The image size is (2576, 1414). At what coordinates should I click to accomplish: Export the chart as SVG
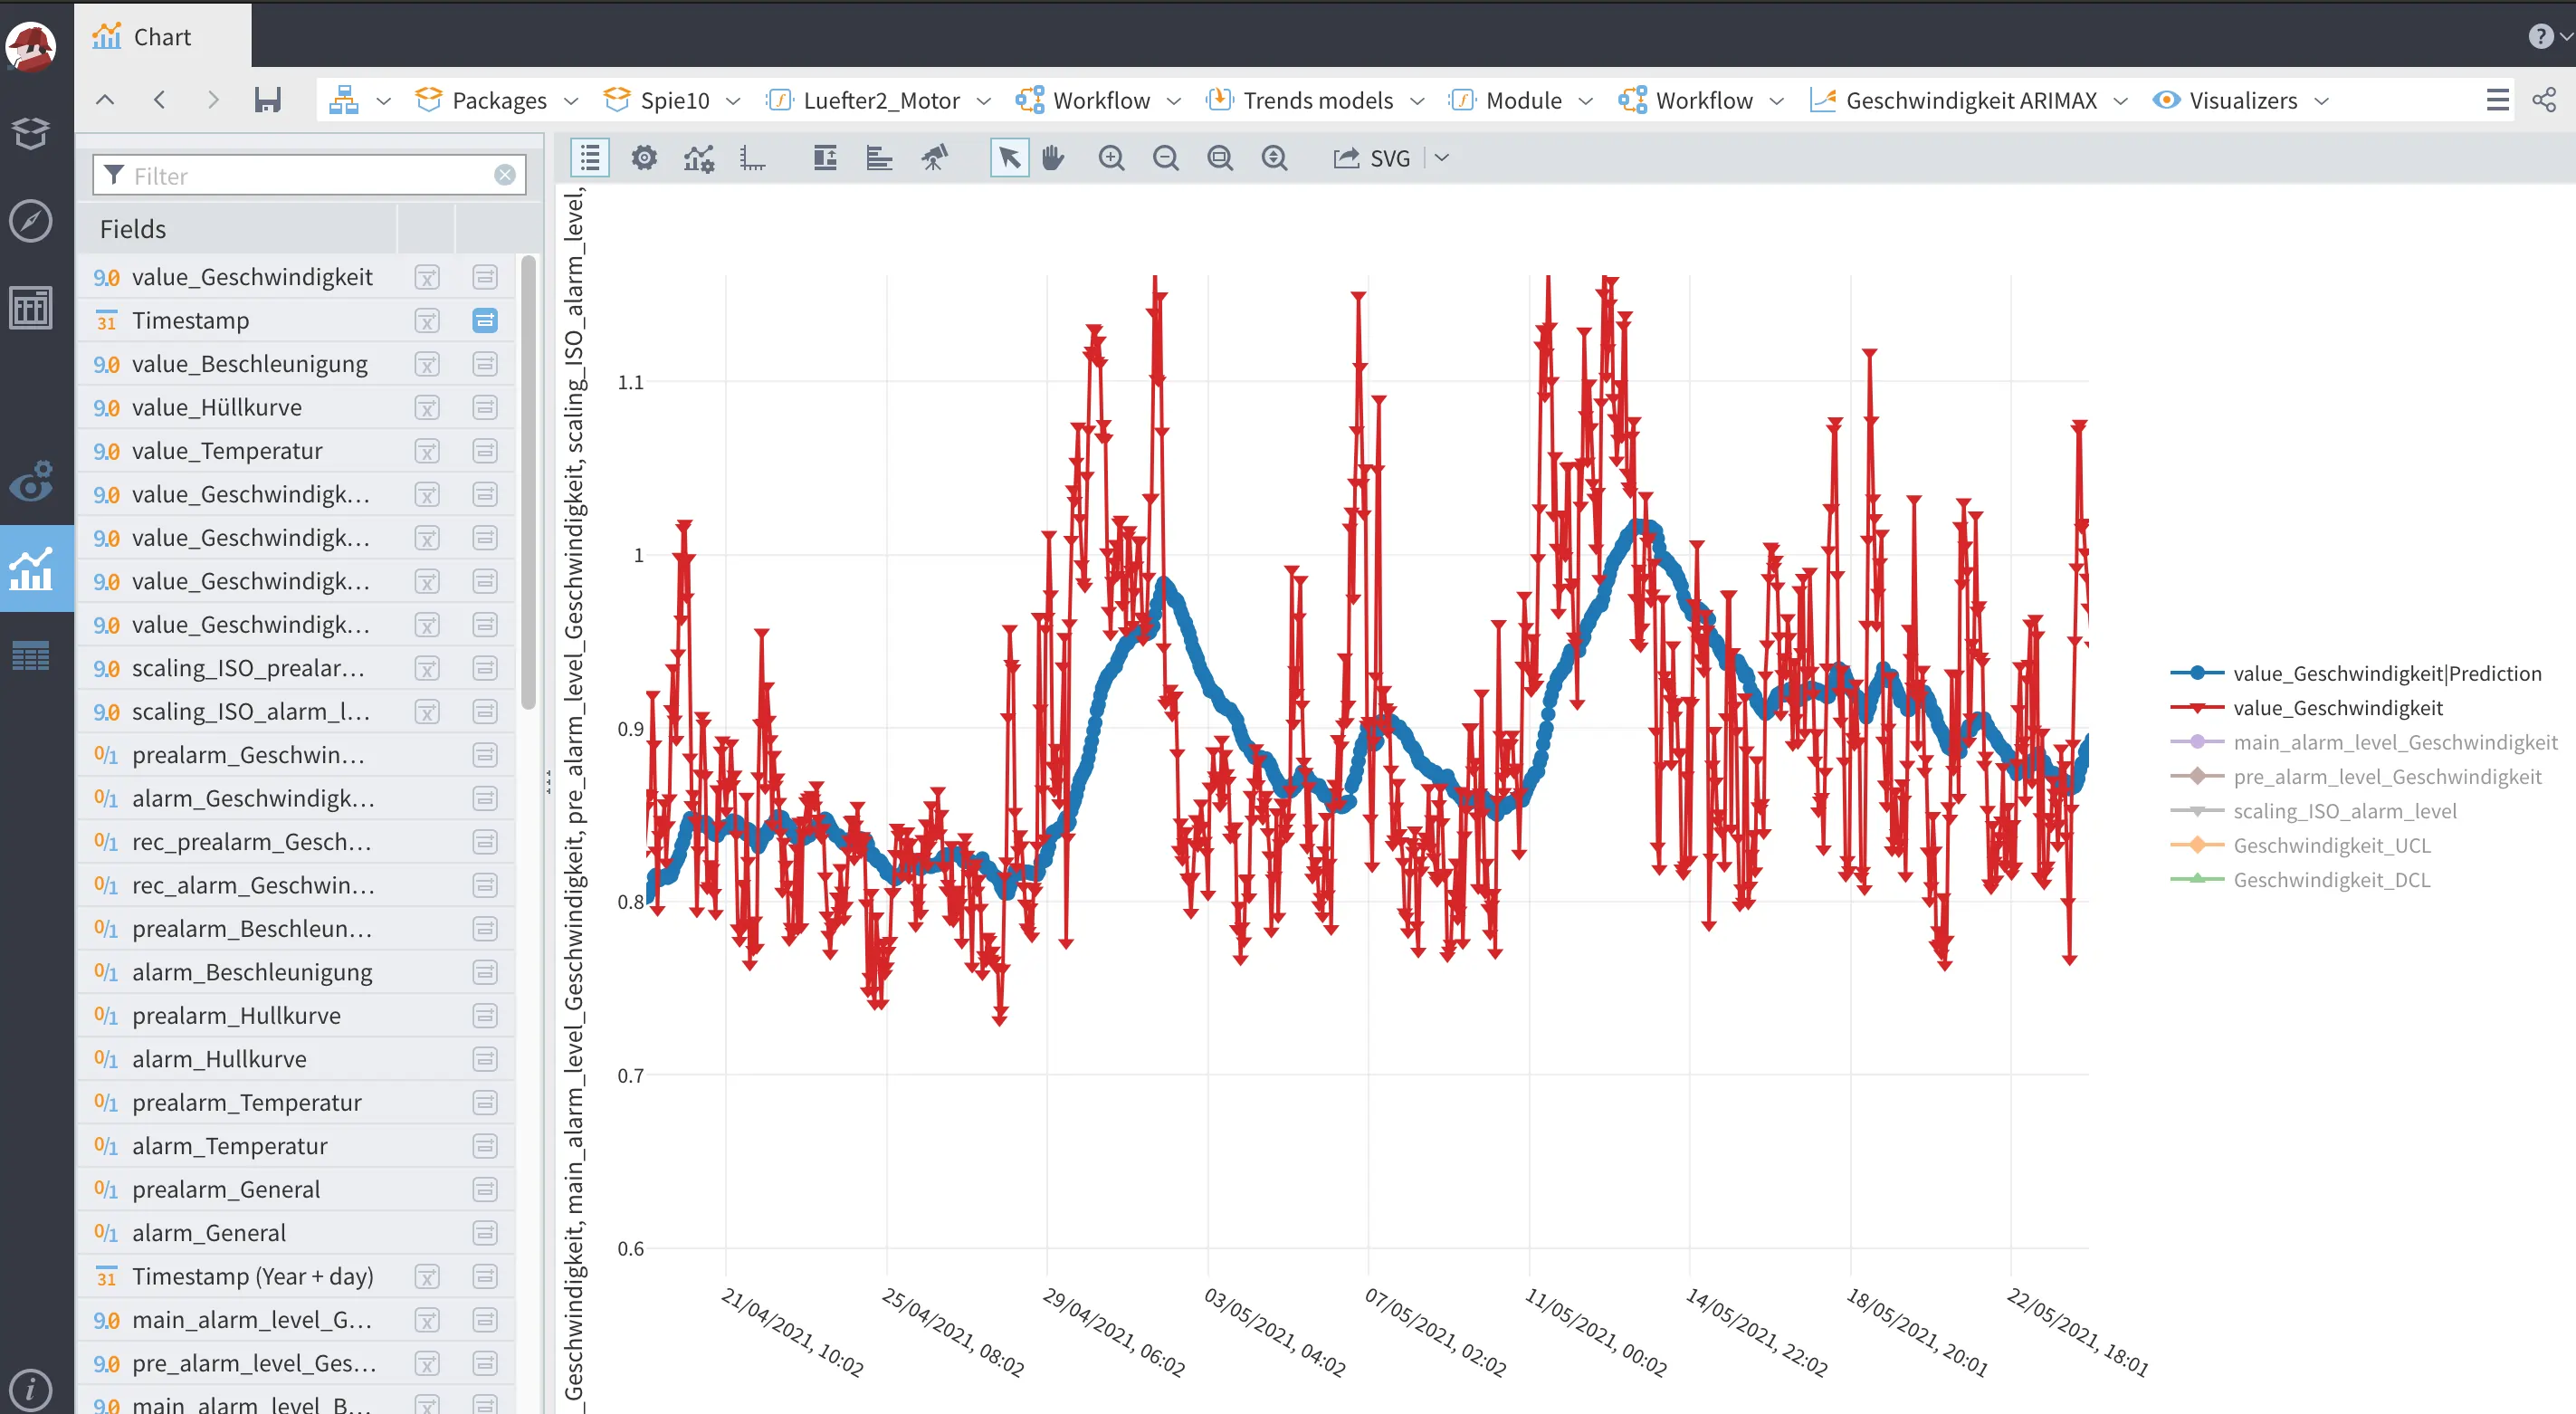coord(1371,158)
